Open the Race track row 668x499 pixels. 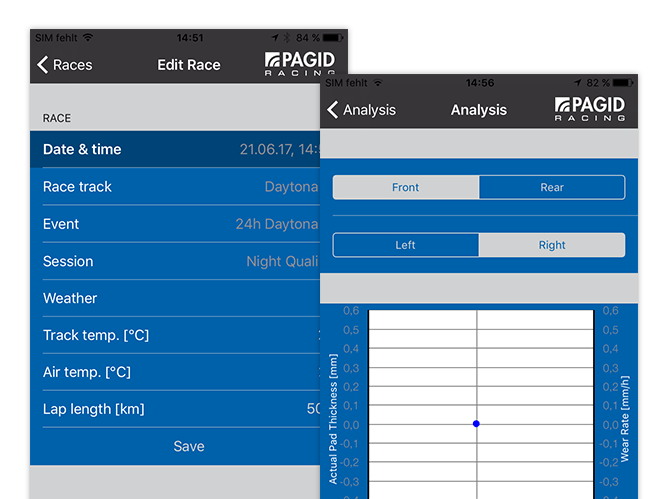[175, 187]
